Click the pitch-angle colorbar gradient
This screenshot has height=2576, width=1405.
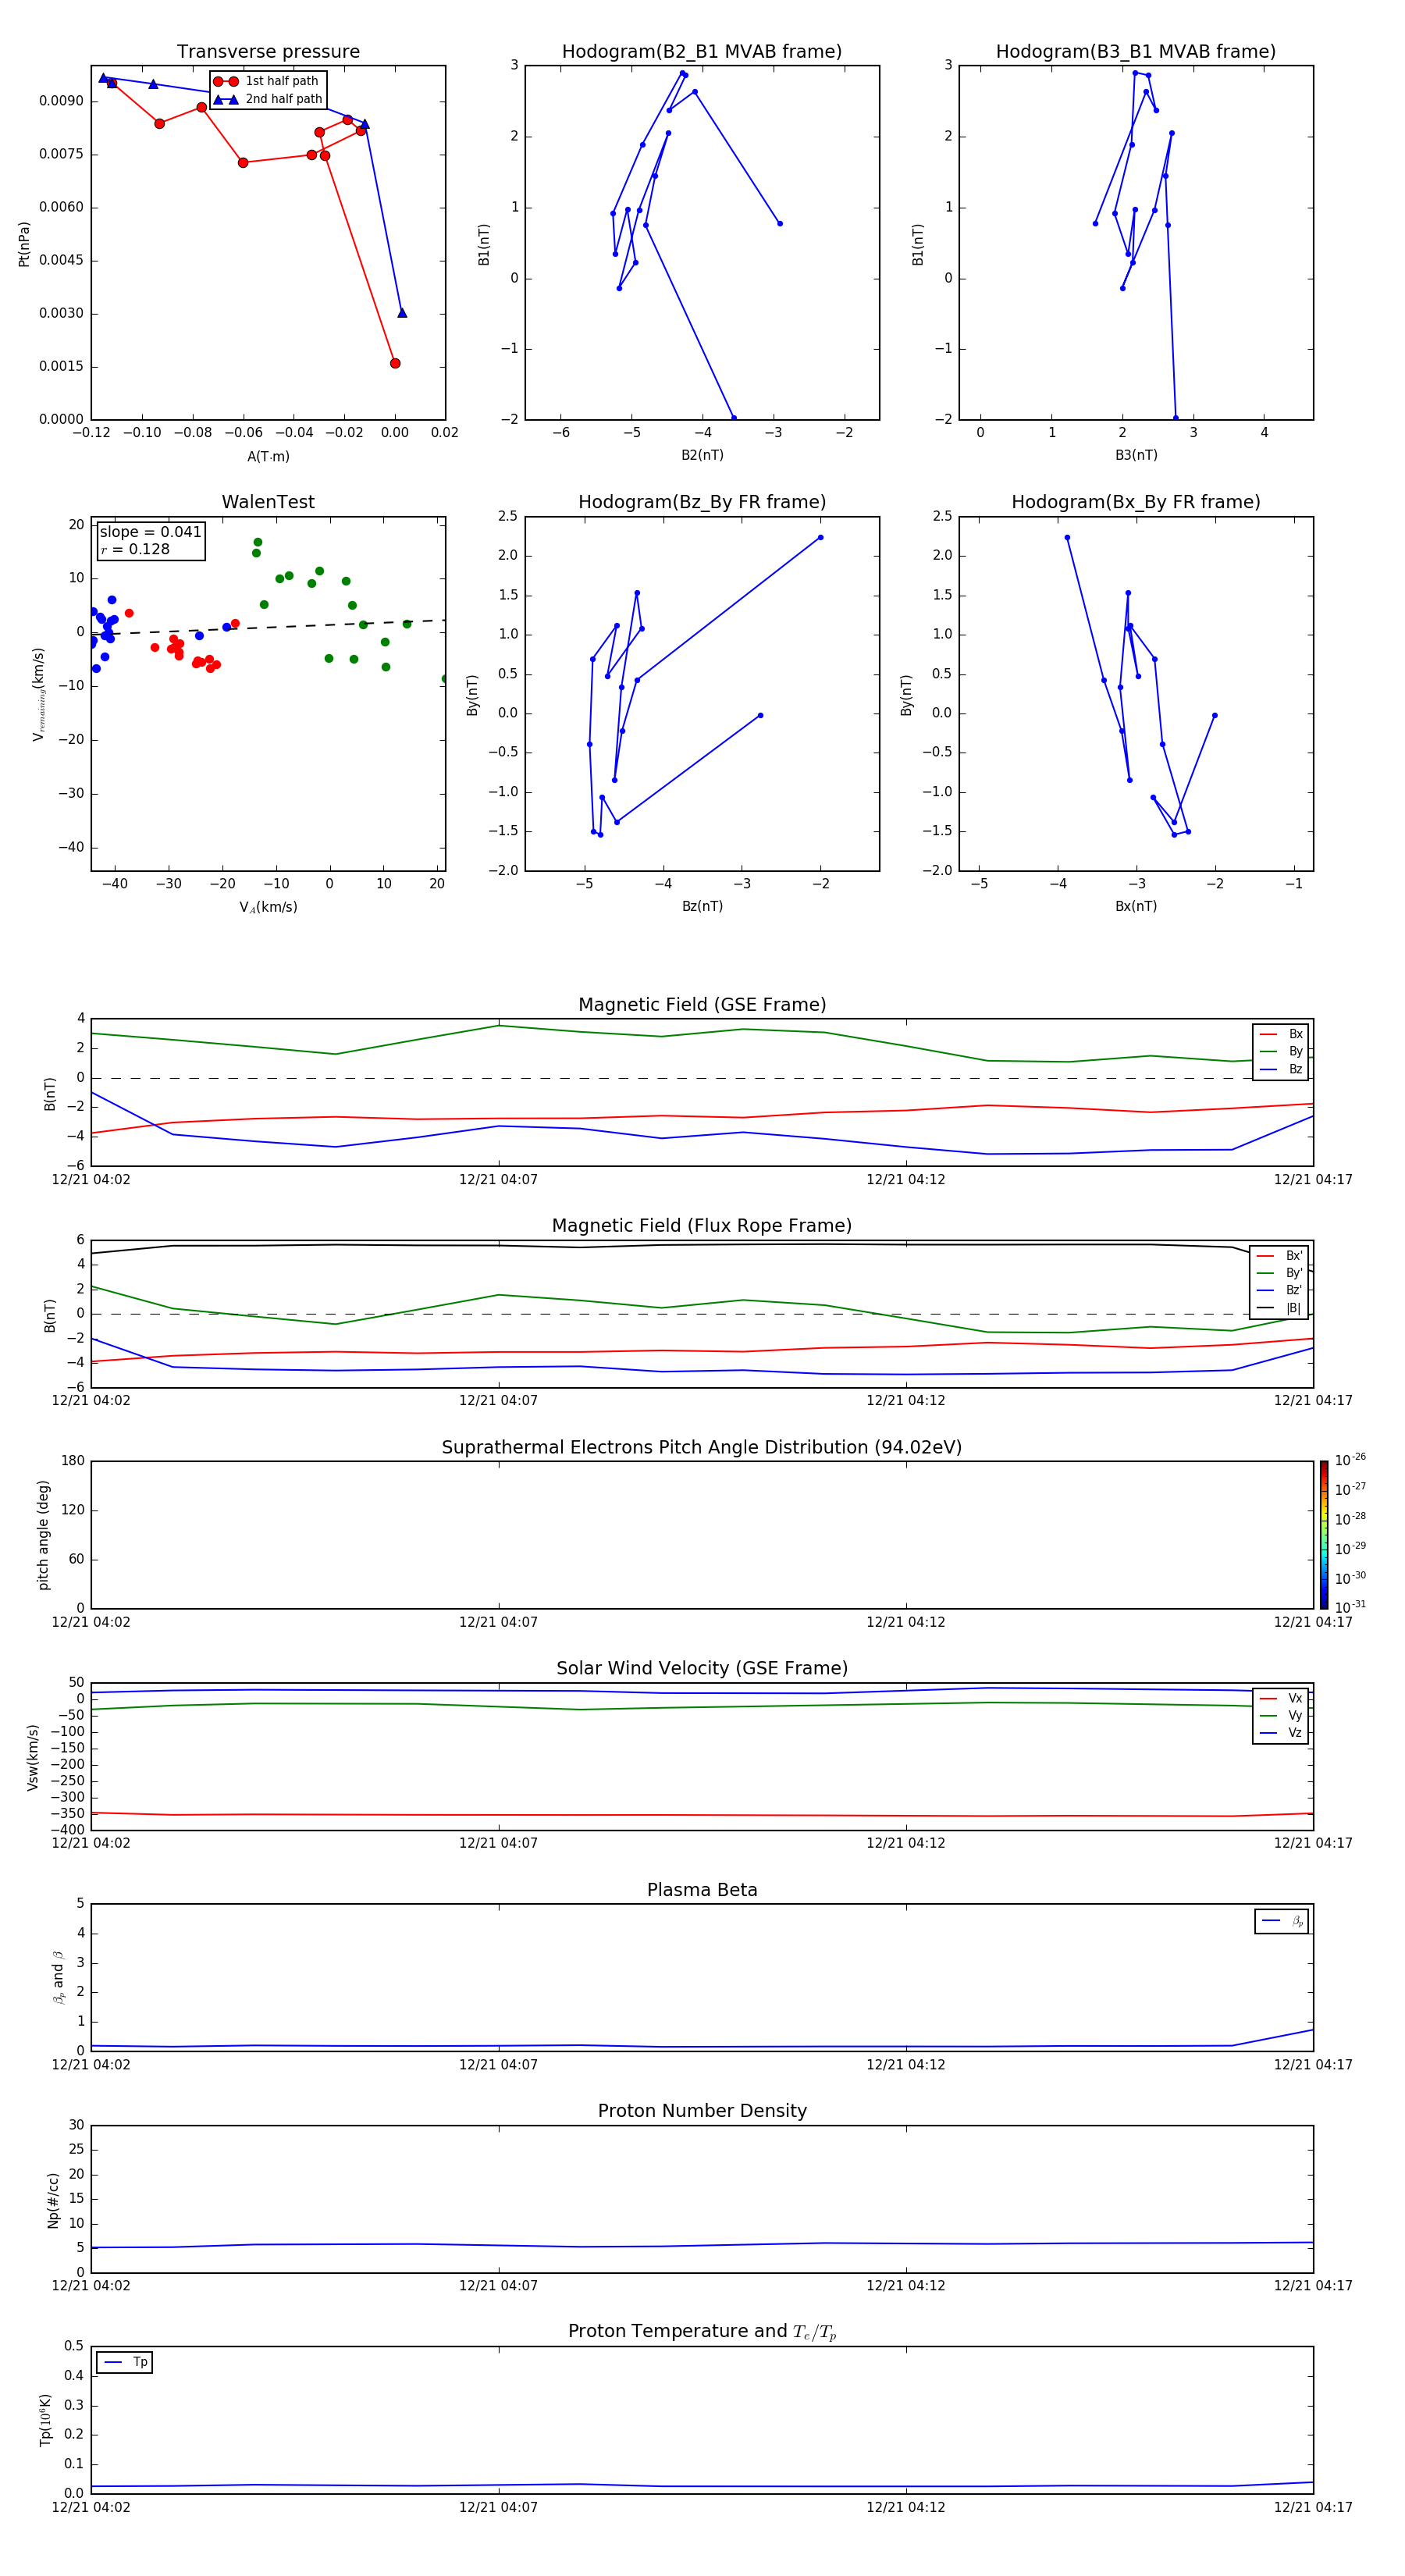(1324, 1535)
